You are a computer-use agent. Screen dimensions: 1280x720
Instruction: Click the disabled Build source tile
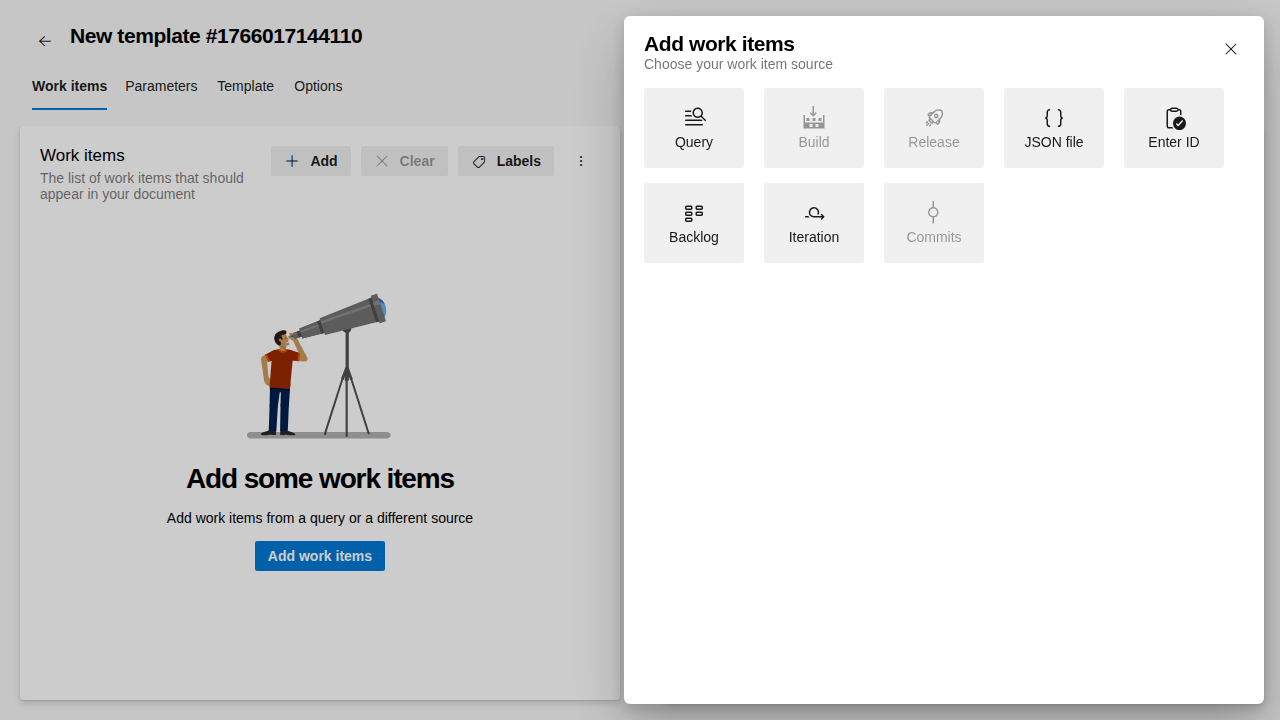[813, 127]
